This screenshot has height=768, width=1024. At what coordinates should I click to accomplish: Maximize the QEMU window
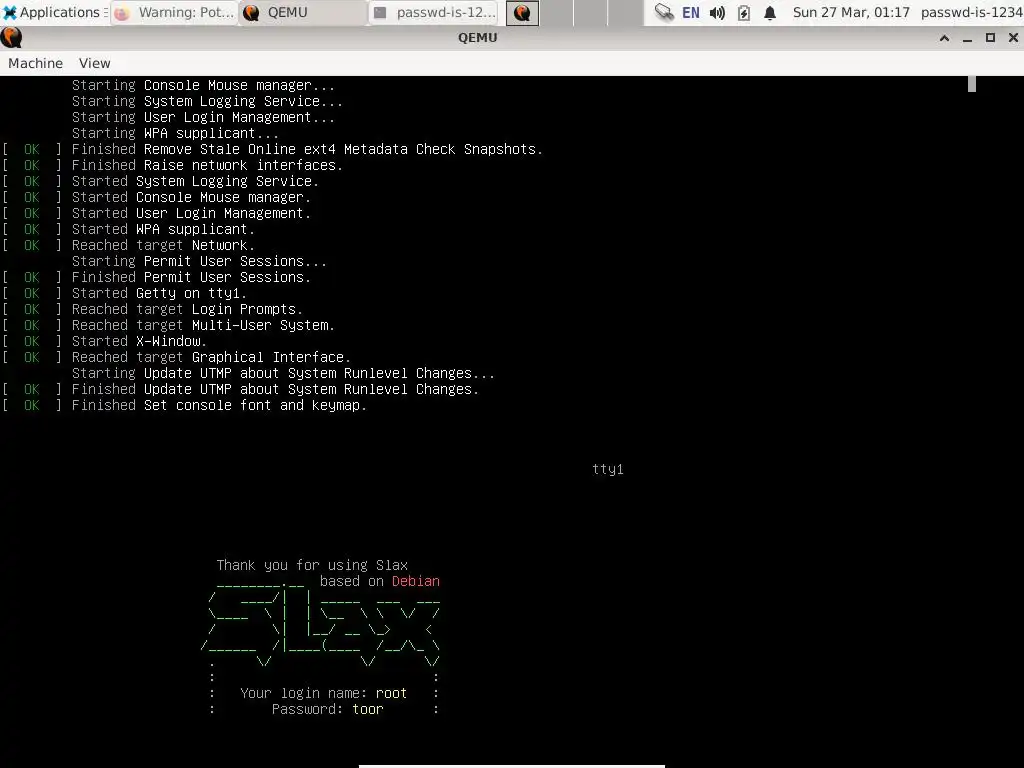tap(990, 38)
